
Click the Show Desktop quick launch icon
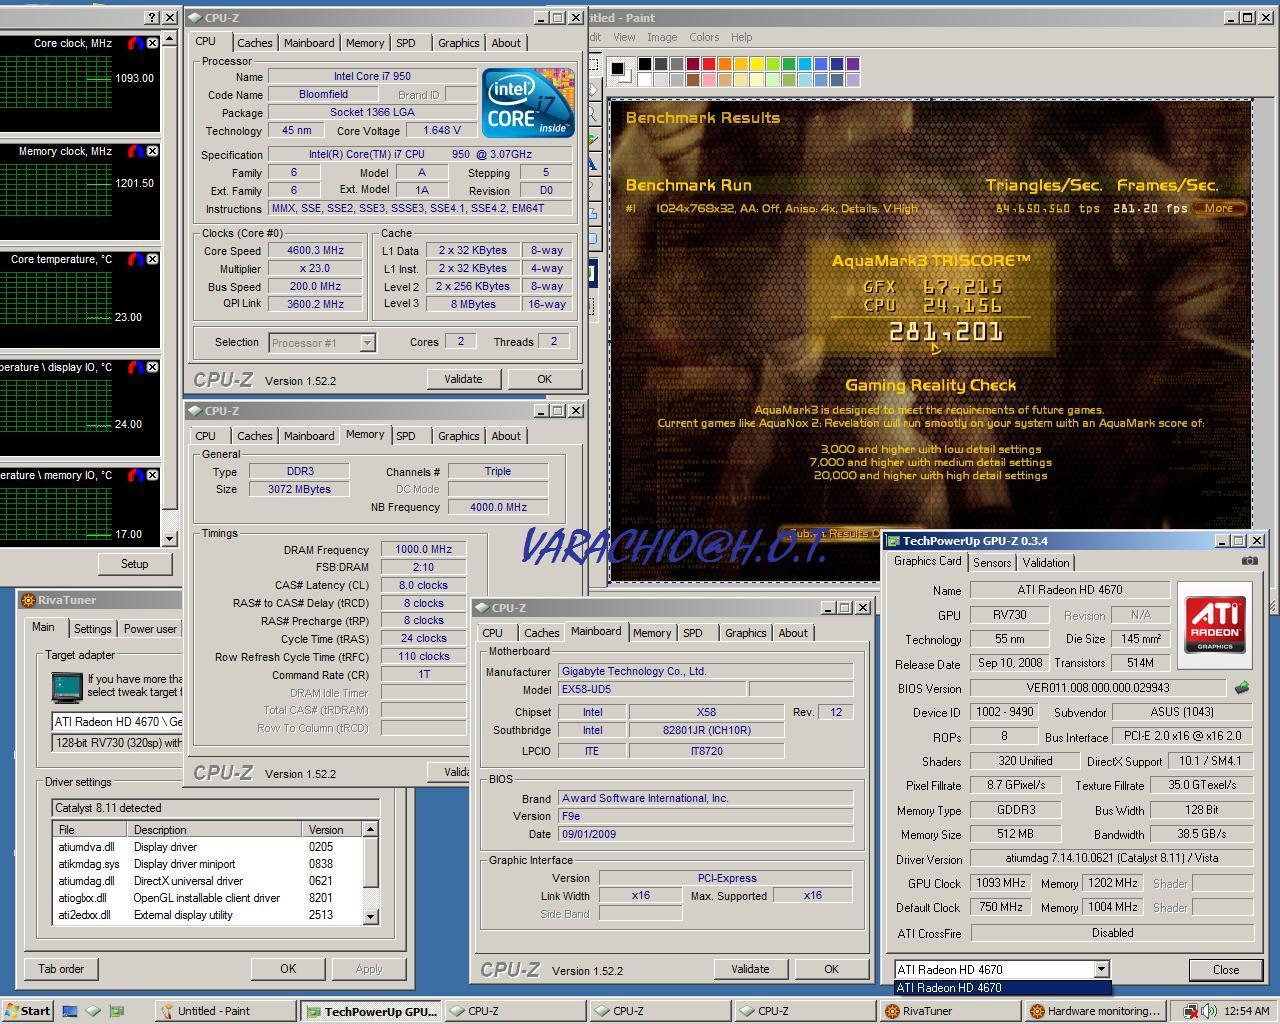pos(70,1011)
